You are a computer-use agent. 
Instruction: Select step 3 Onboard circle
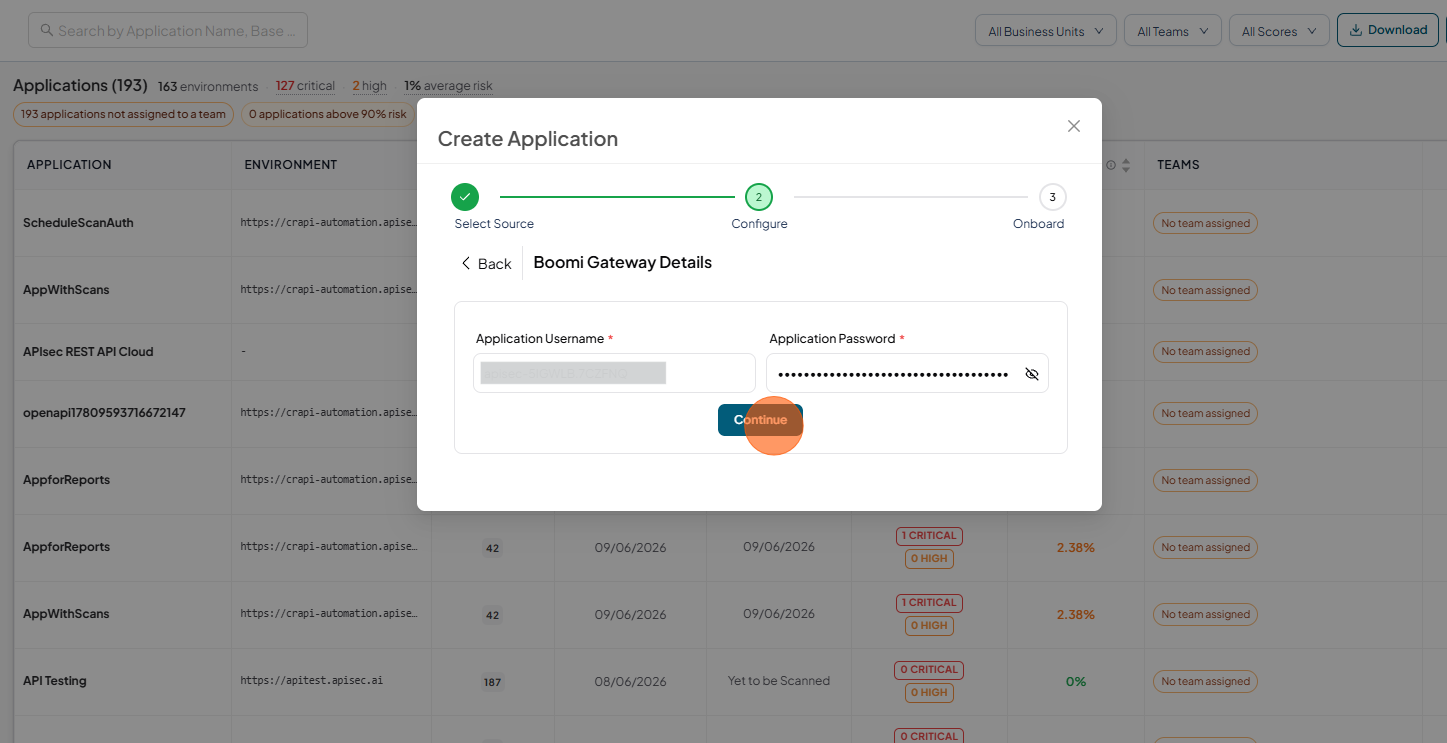tap(1052, 197)
